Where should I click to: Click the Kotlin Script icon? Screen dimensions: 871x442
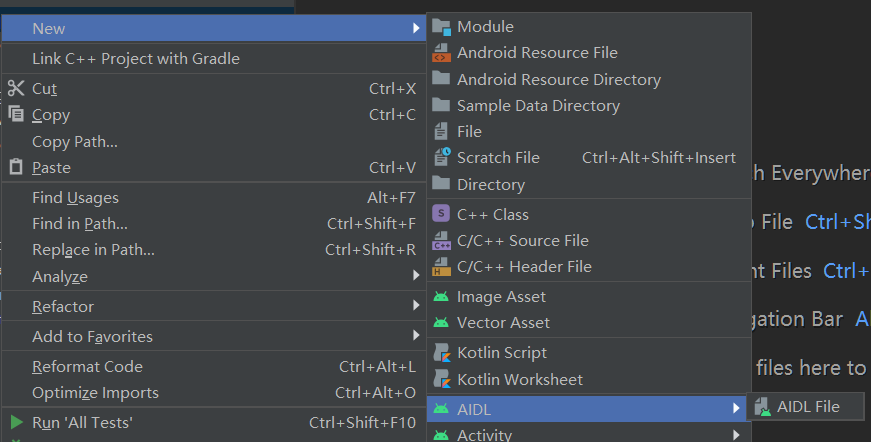(442, 353)
